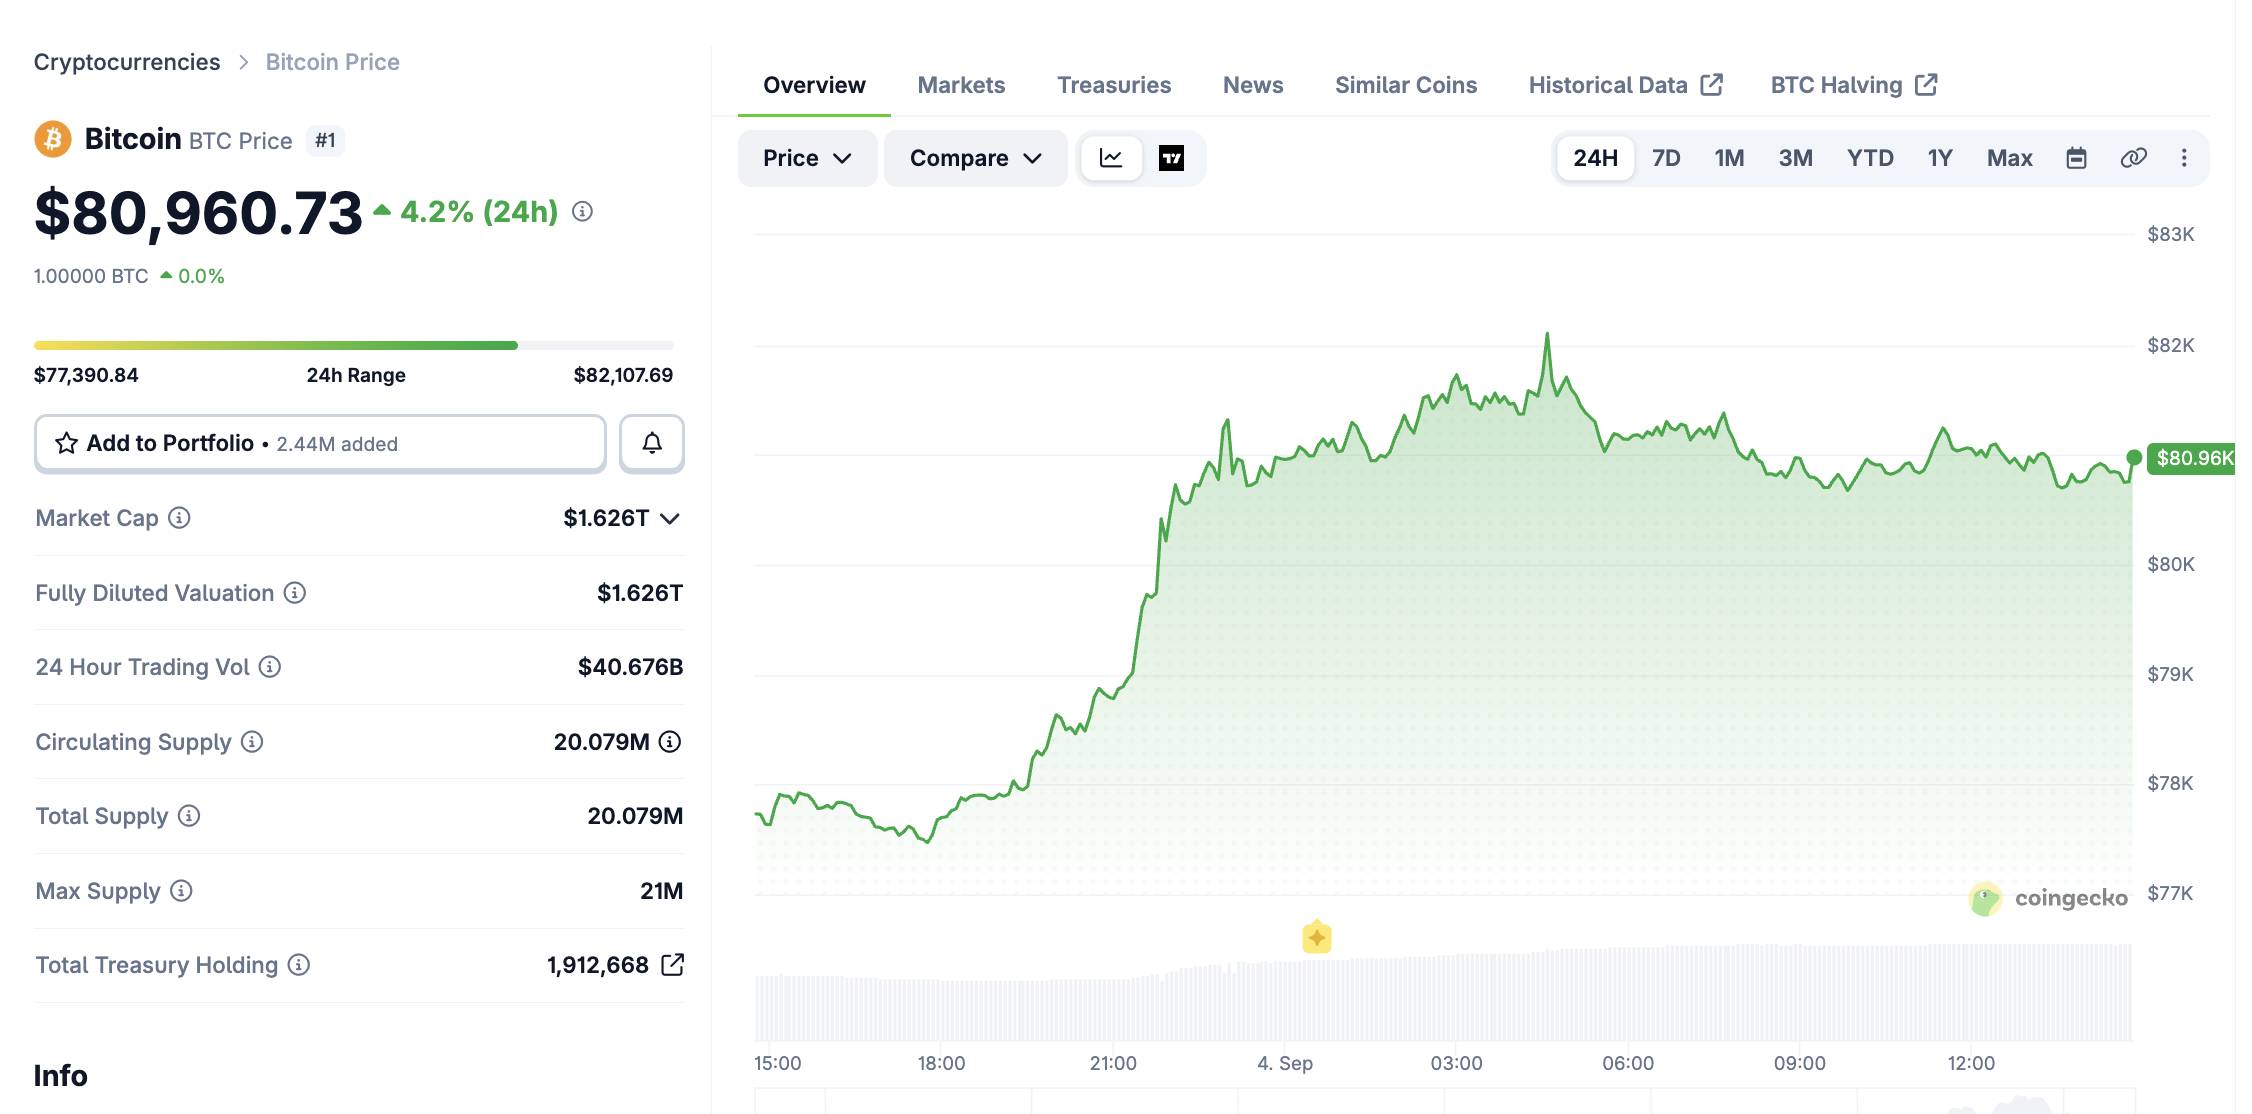2252x1114 pixels.
Task: Click the Bitcoin Price breadcrumb
Action: coord(332,62)
